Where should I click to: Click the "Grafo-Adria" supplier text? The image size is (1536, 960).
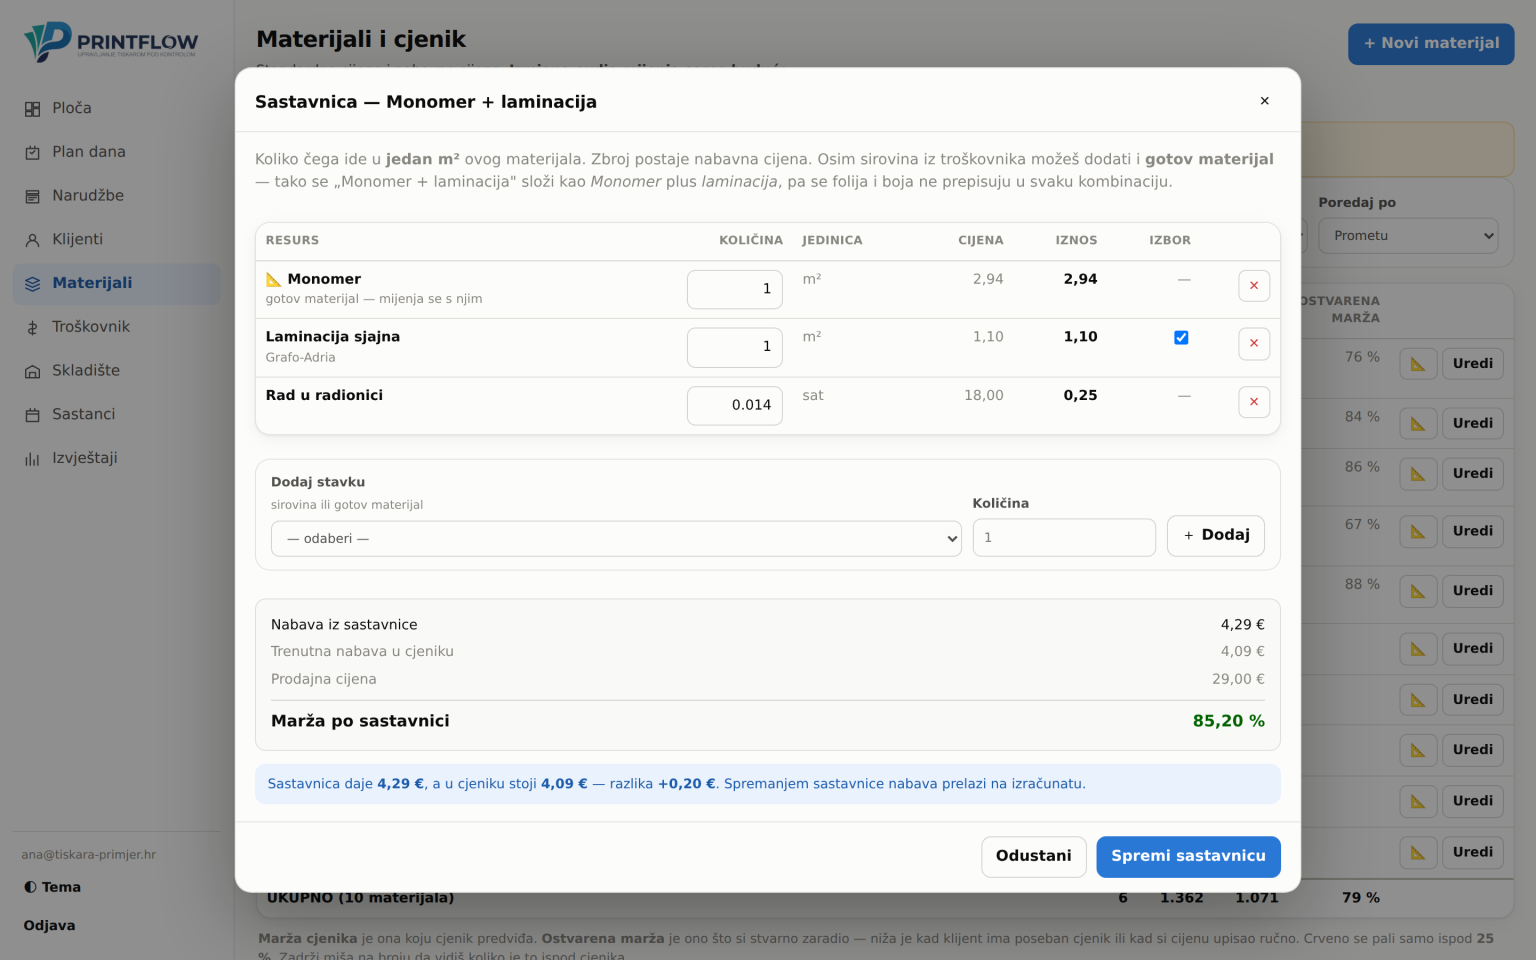click(x=300, y=358)
